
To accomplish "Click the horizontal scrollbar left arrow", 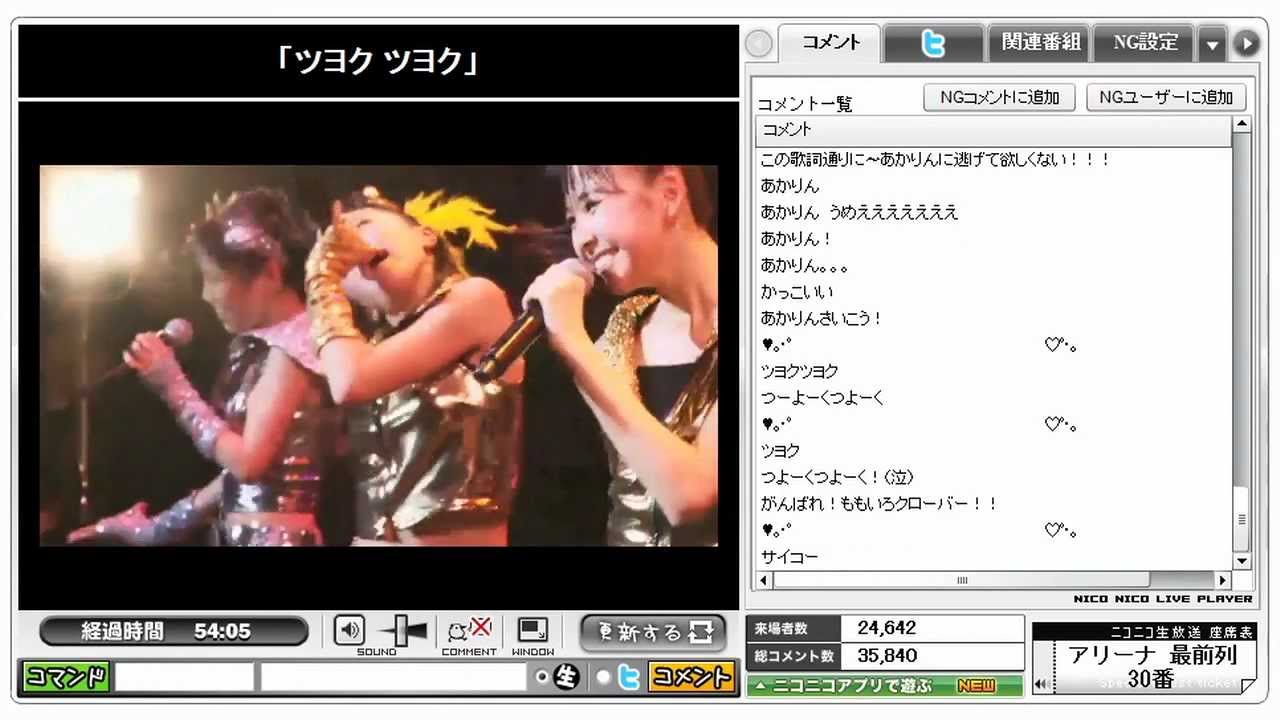I will point(765,580).
